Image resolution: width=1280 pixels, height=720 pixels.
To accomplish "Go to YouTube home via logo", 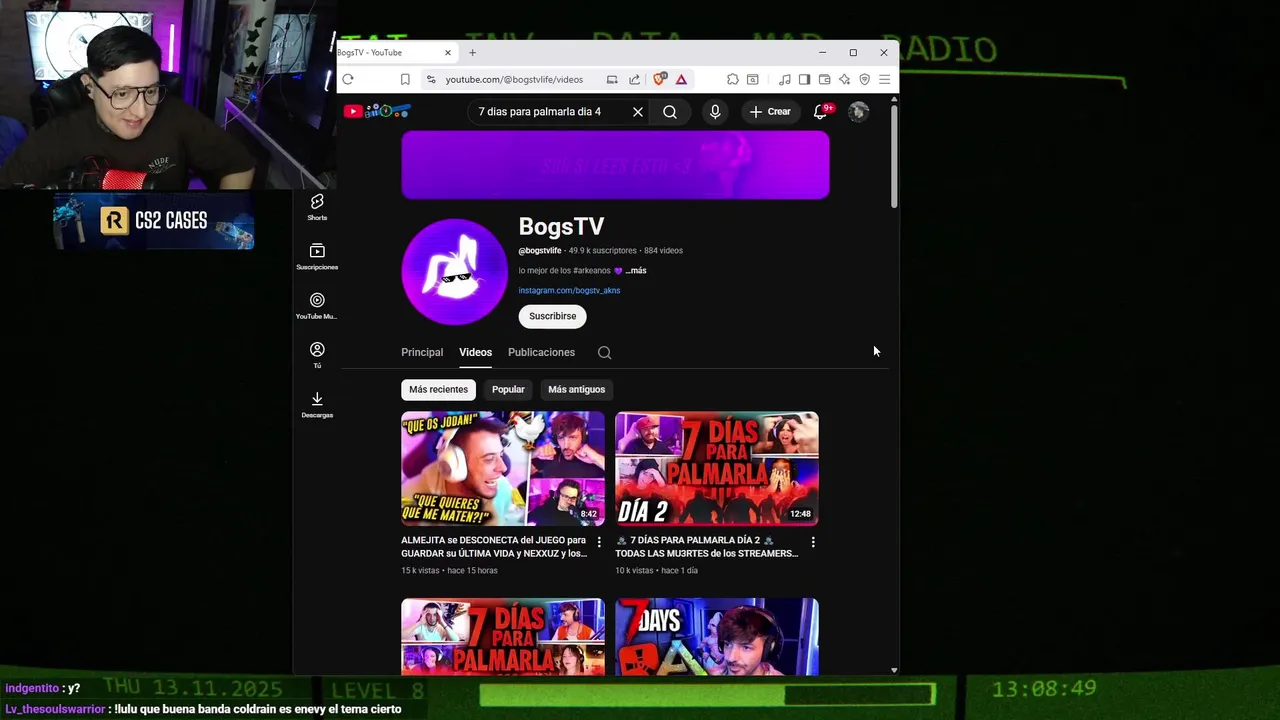I will [377, 111].
